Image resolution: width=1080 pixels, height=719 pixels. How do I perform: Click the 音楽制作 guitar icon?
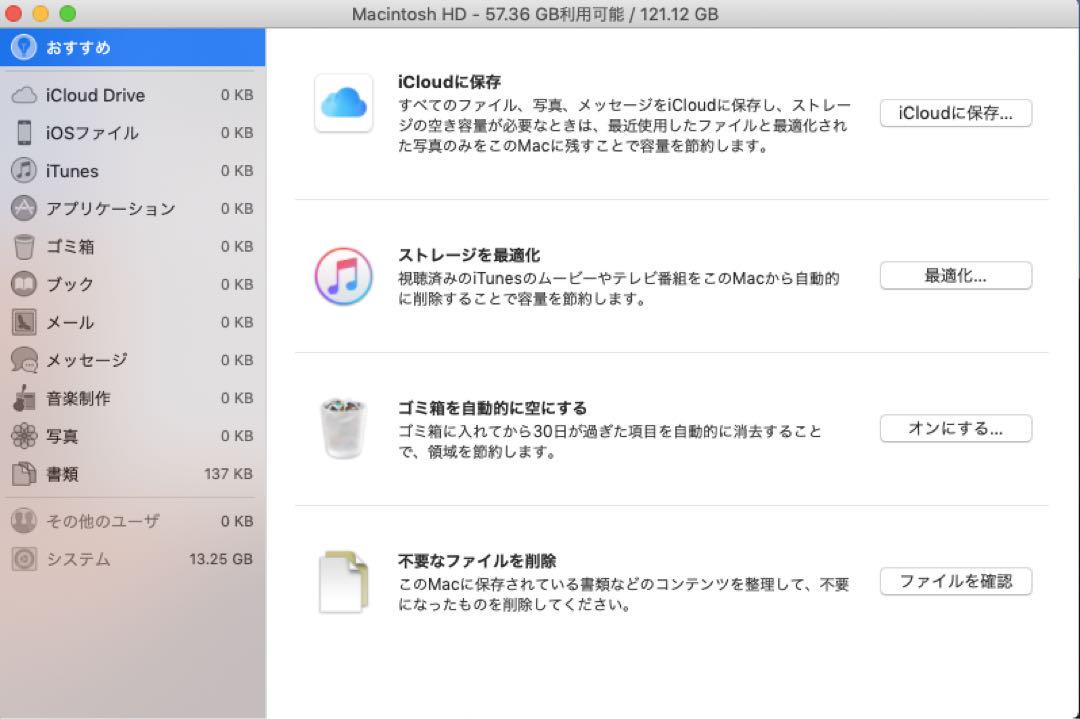click(x=24, y=398)
